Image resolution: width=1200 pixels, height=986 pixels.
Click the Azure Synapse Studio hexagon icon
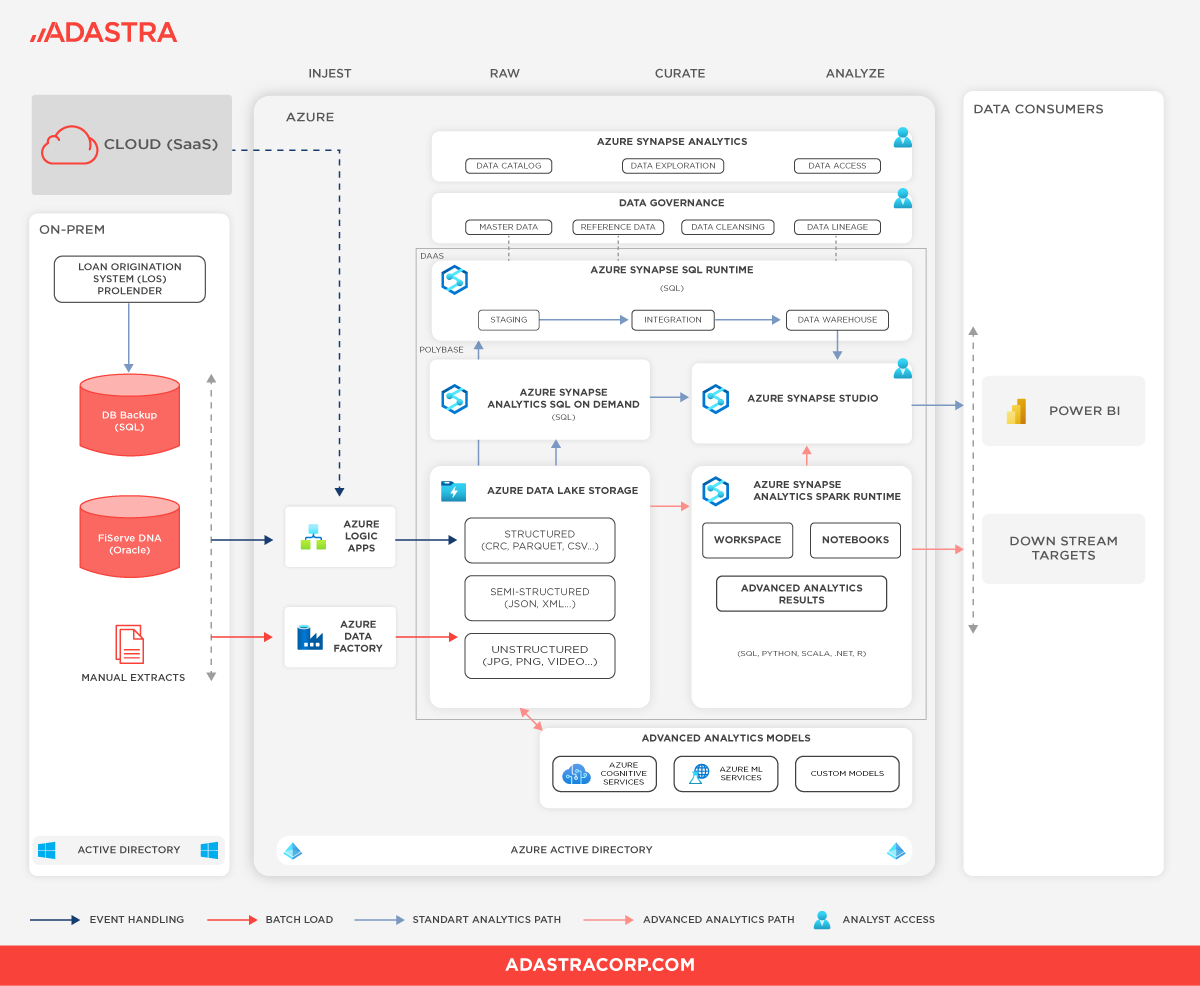point(716,398)
